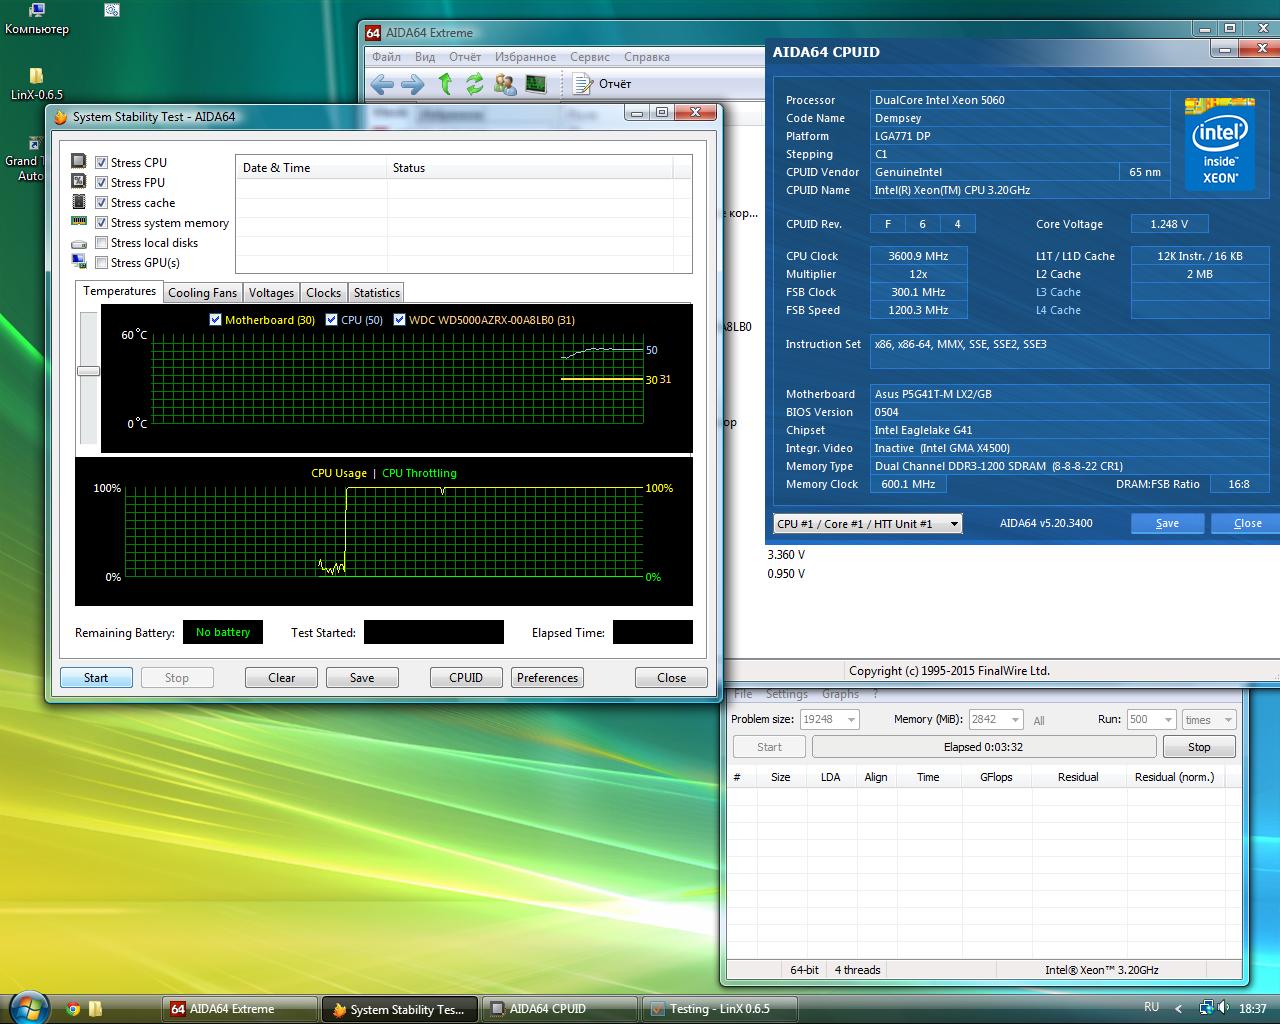Click the green Up arrow toolbar icon
This screenshot has width=1280, height=1024.
[x=445, y=84]
